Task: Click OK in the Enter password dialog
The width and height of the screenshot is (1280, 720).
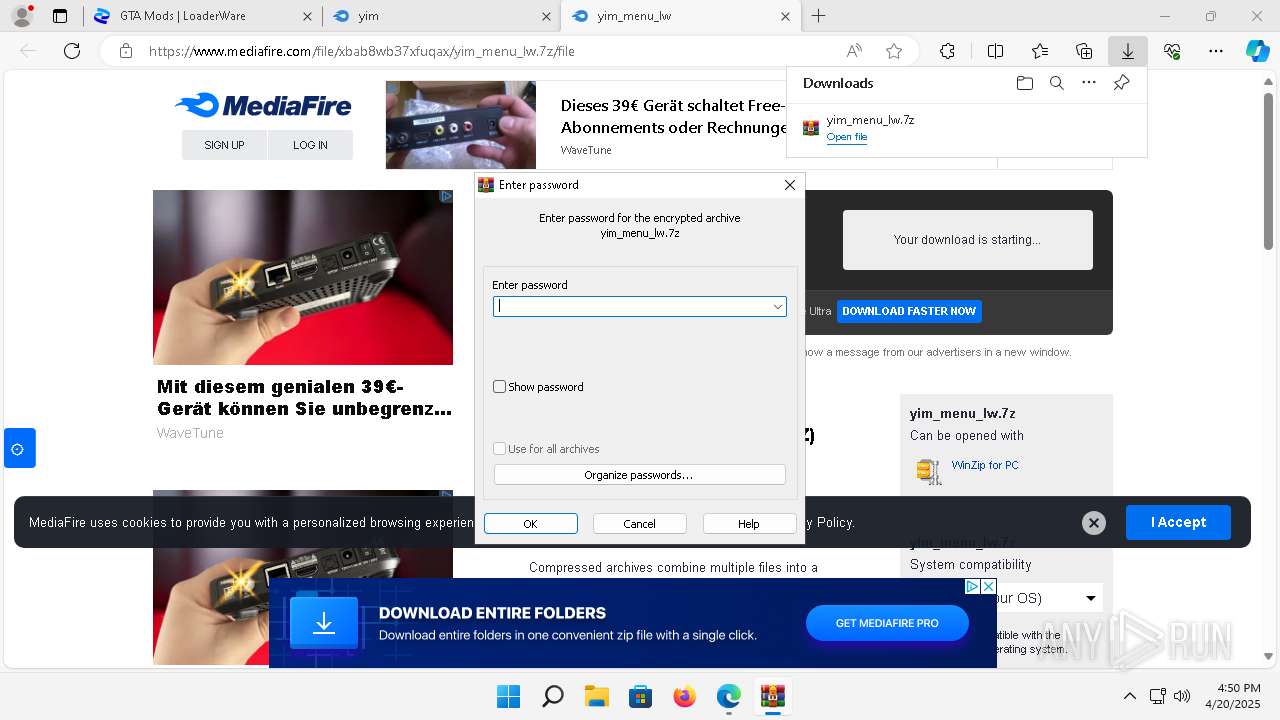Action: [x=530, y=524]
